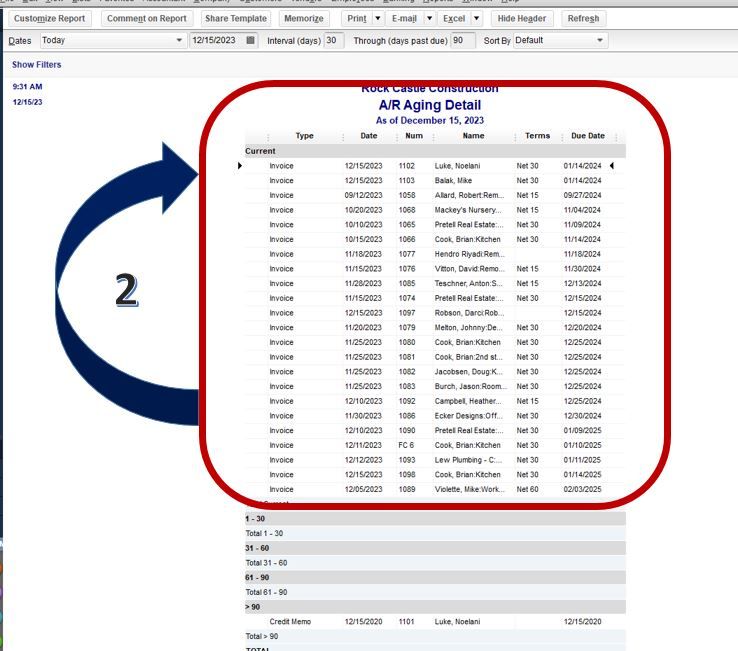Image resolution: width=738 pixels, height=651 pixels.
Task: Click the Memorize button
Action: click(304, 18)
